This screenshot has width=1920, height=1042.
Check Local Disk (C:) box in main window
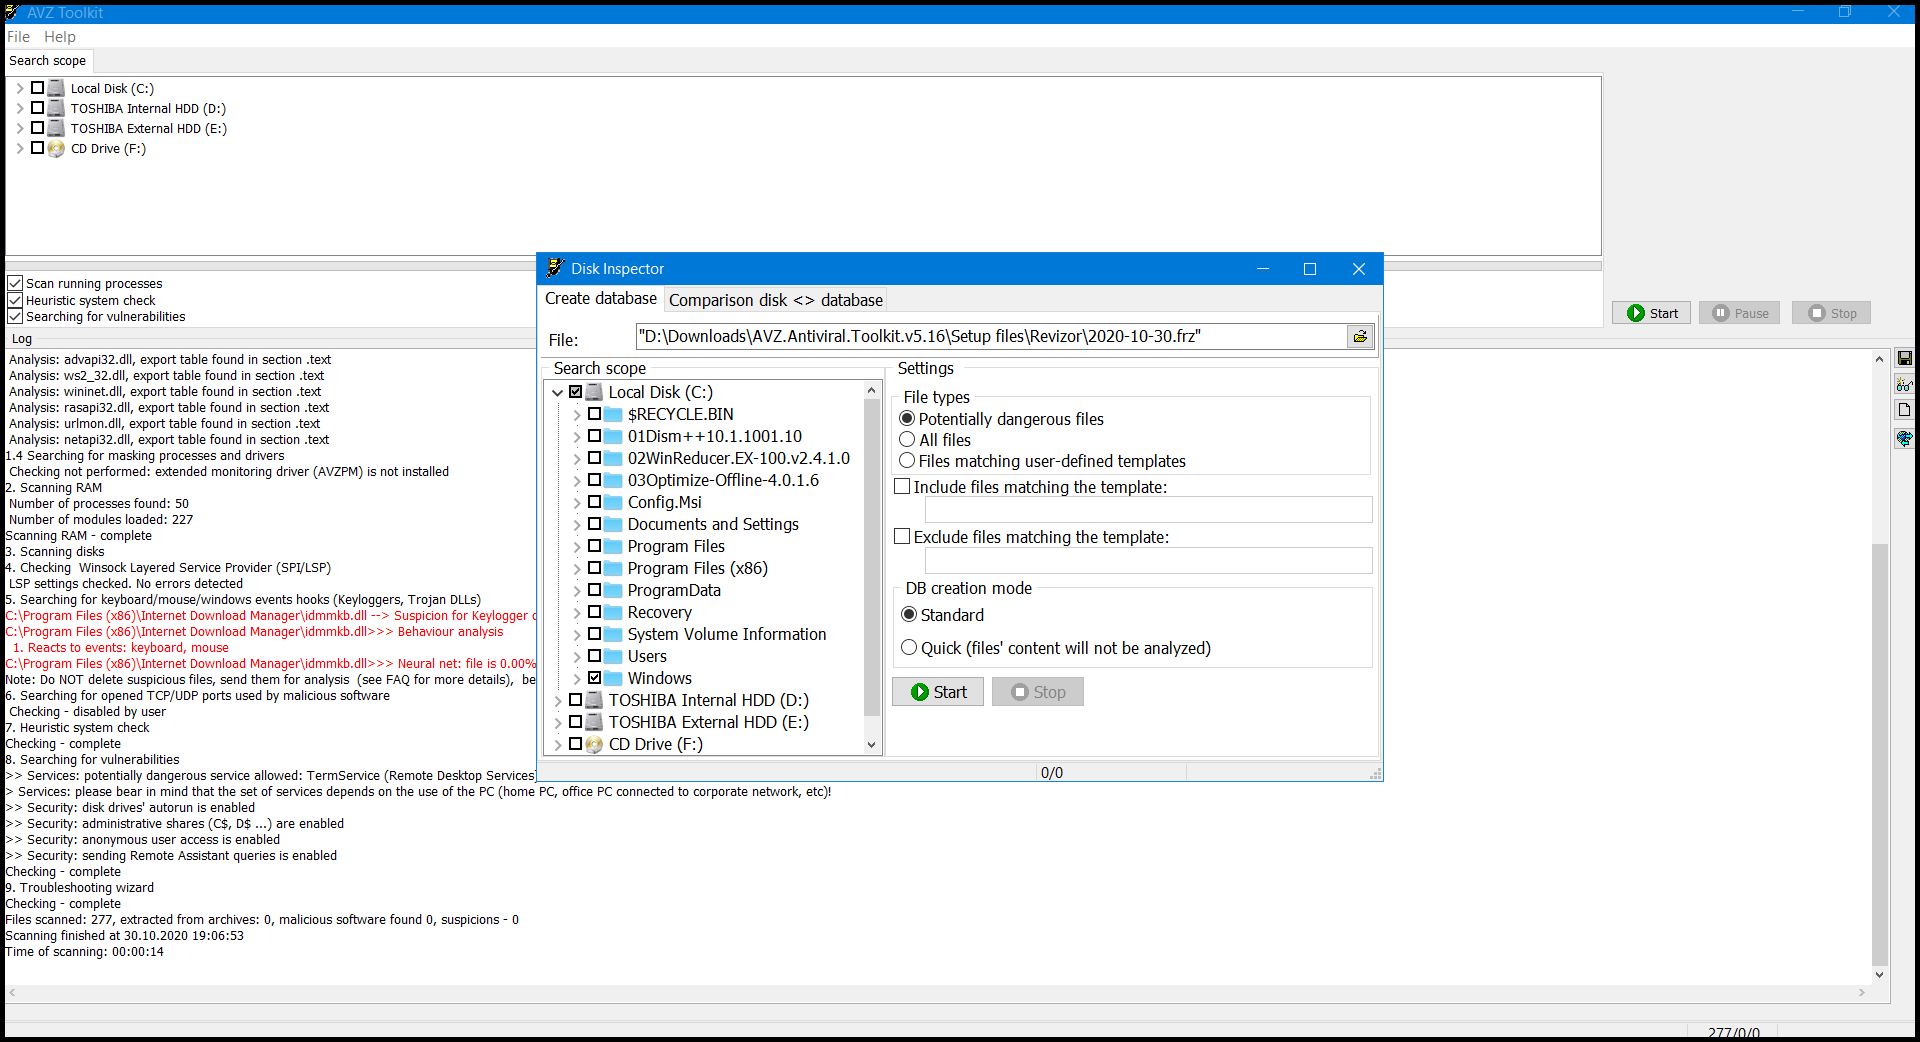coord(37,87)
